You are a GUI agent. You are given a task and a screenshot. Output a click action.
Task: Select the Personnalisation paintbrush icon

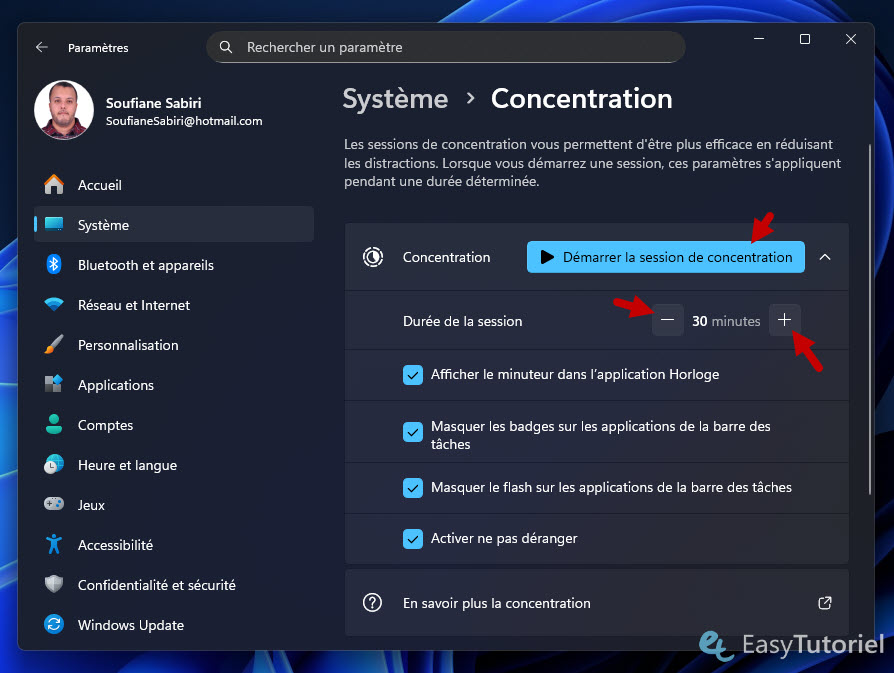pos(54,345)
